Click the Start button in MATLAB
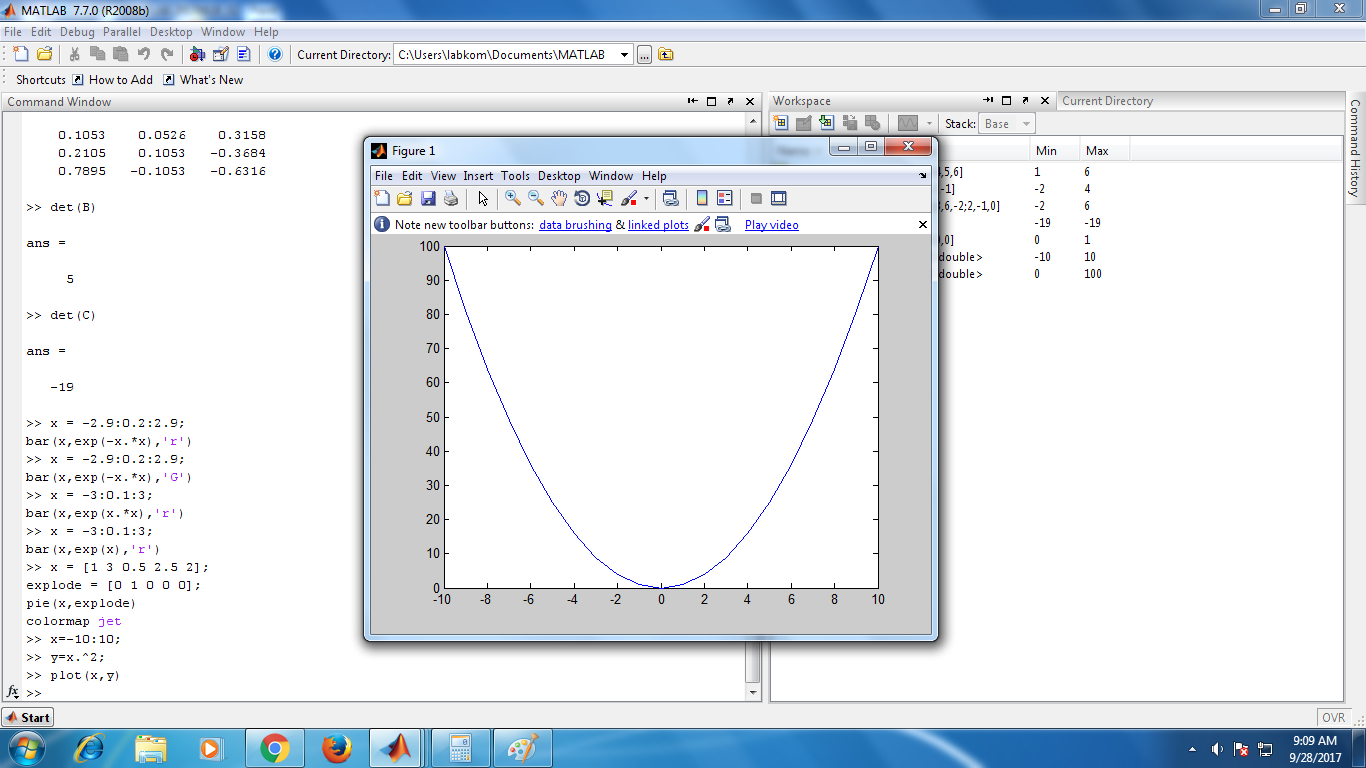 [x=28, y=717]
